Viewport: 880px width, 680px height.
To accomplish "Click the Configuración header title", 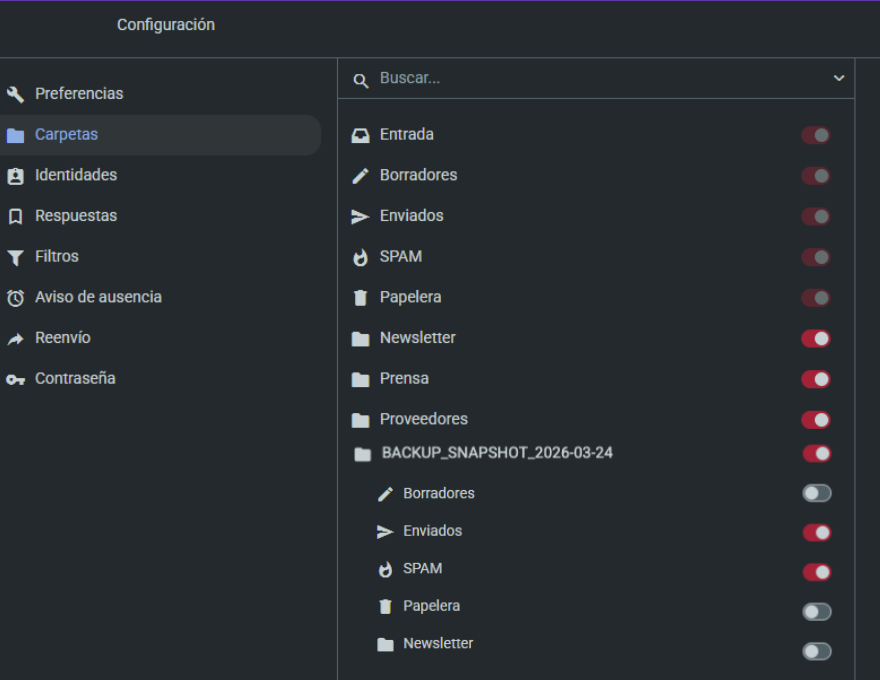I will [166, 25].
